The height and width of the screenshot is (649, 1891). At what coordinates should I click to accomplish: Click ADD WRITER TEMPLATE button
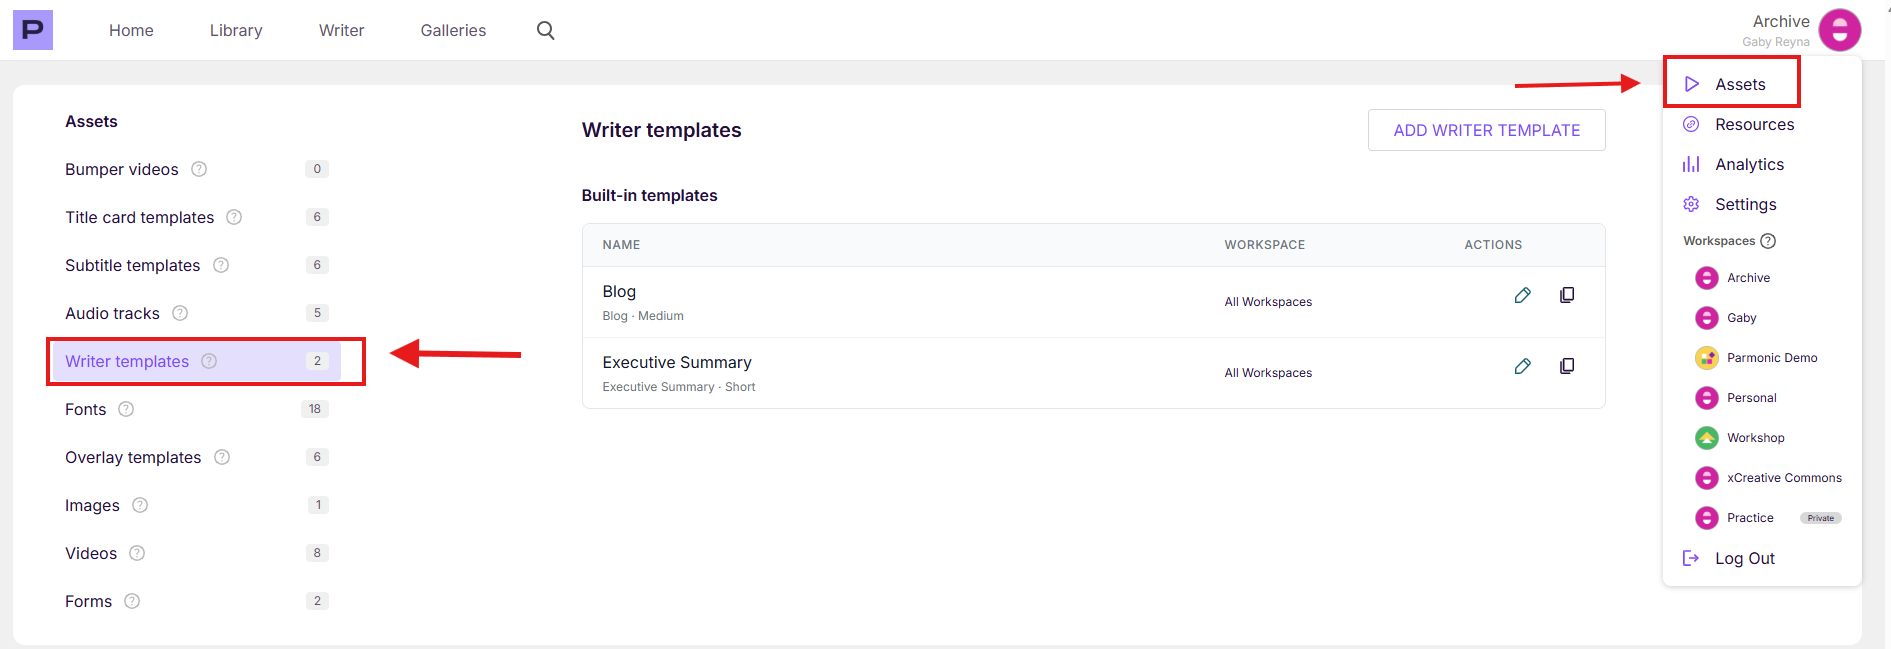point(1486,130)
